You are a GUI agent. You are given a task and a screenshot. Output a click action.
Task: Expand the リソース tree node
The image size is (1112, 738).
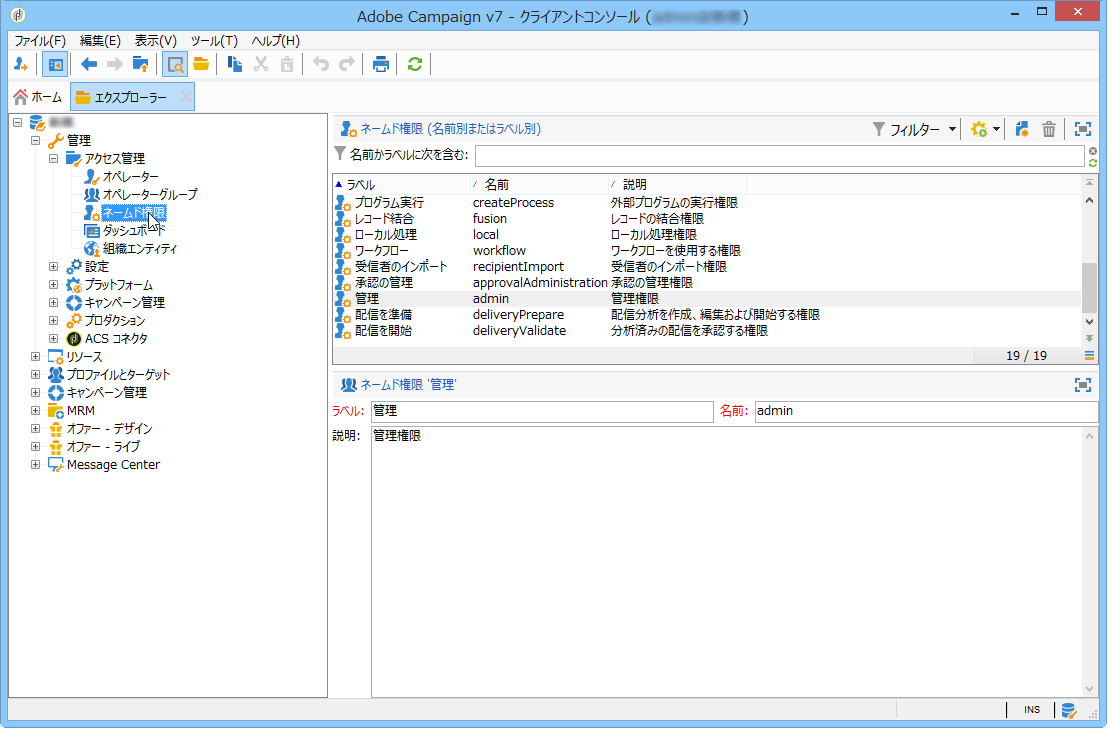(35, 357)
